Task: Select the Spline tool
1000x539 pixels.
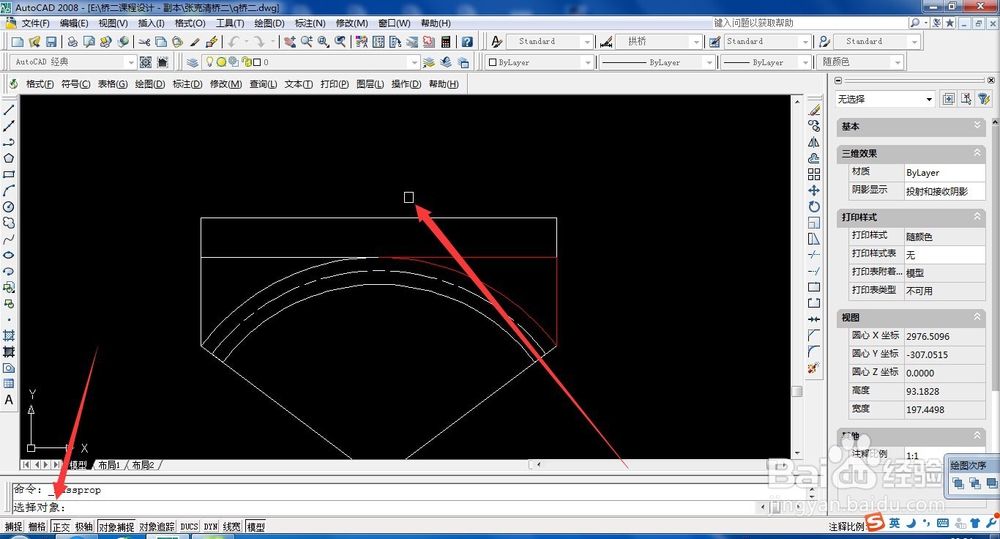Action: coord(9,239)
